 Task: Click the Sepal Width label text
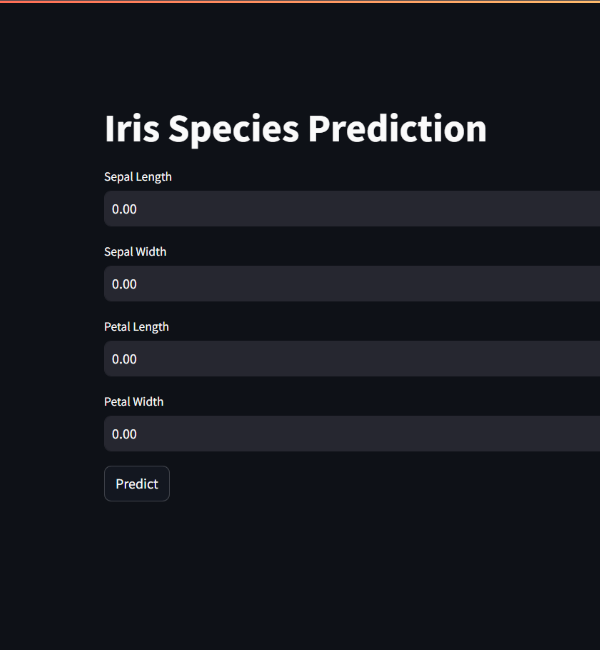(135, 252)
